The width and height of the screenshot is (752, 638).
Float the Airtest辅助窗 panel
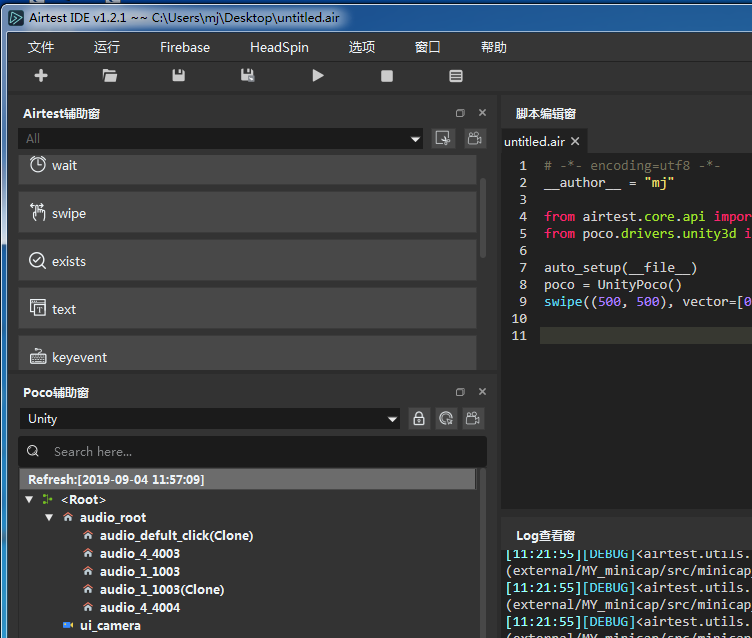click(460, 113)
